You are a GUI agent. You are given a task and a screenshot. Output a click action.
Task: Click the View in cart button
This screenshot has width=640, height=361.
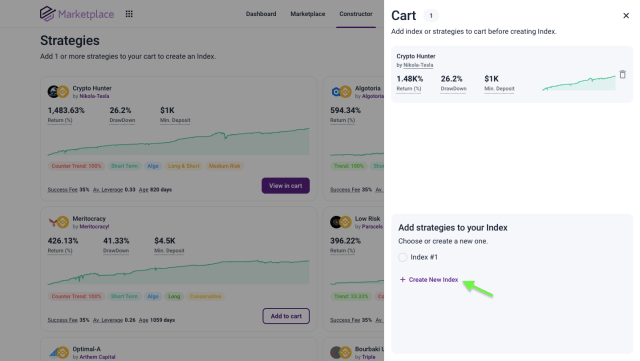pyautogui.click(x=286, y=186)
